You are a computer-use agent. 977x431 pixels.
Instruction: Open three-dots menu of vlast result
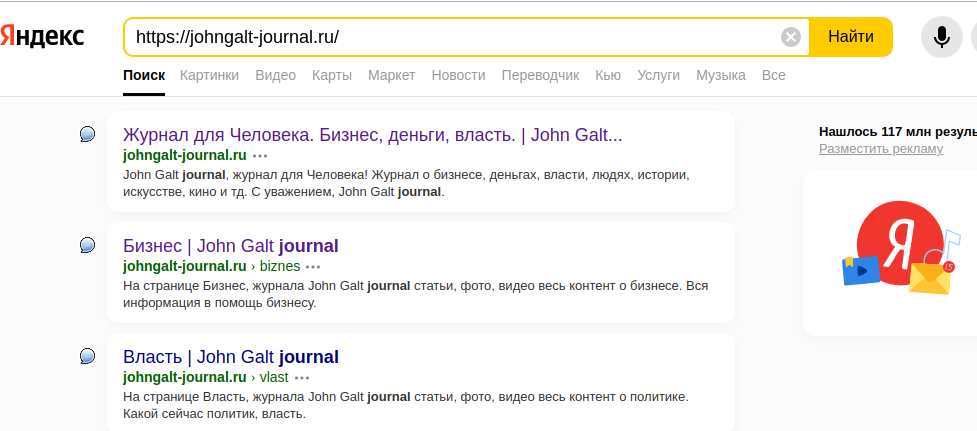point(302,378)
